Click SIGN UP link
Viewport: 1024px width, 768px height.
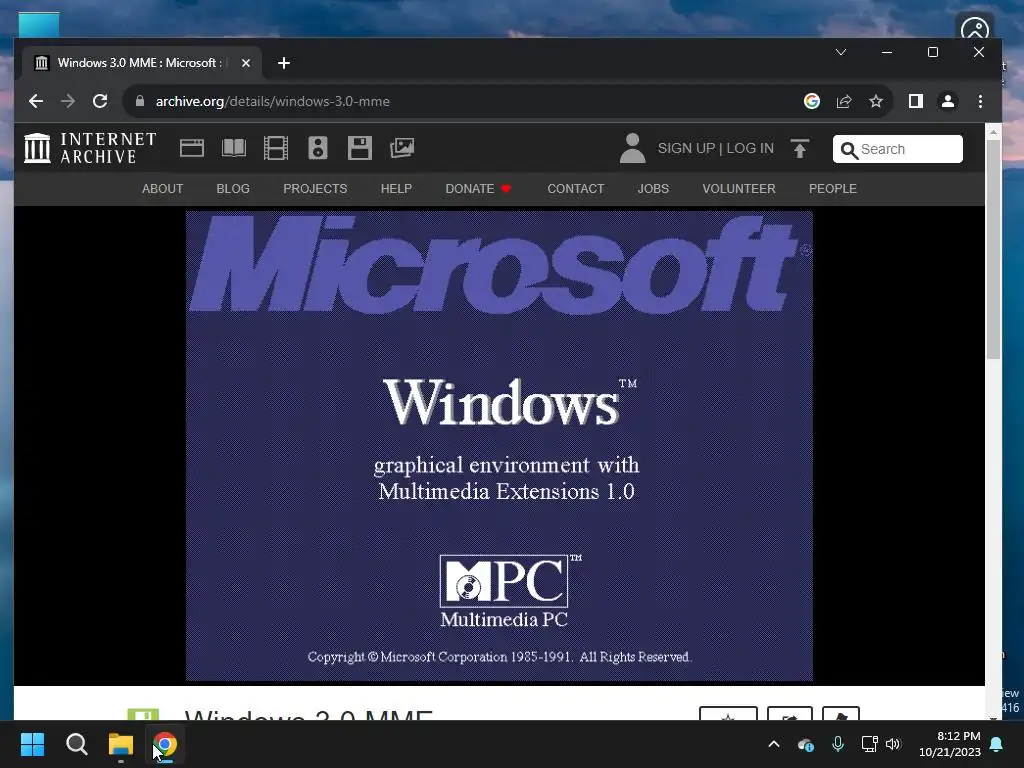tap(686, 148)
